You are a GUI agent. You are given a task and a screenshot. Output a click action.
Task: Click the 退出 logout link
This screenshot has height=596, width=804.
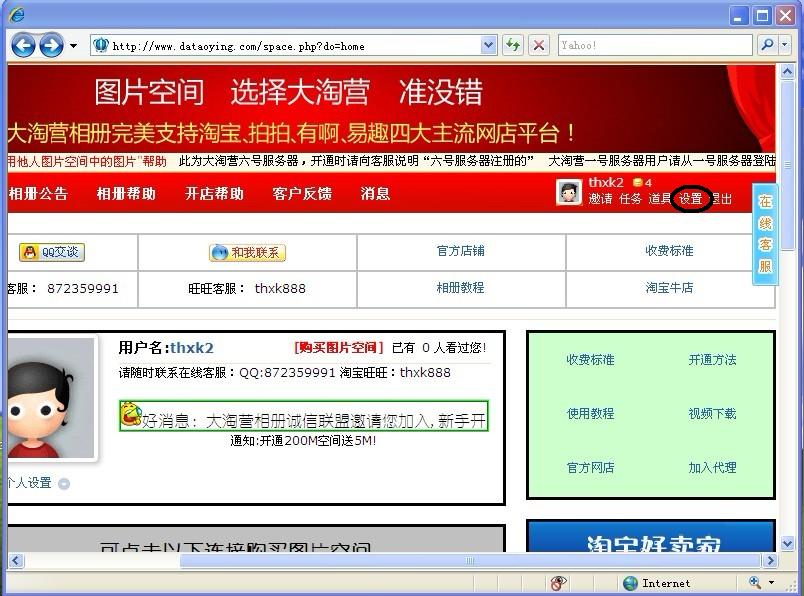click(x=721, y=199)
